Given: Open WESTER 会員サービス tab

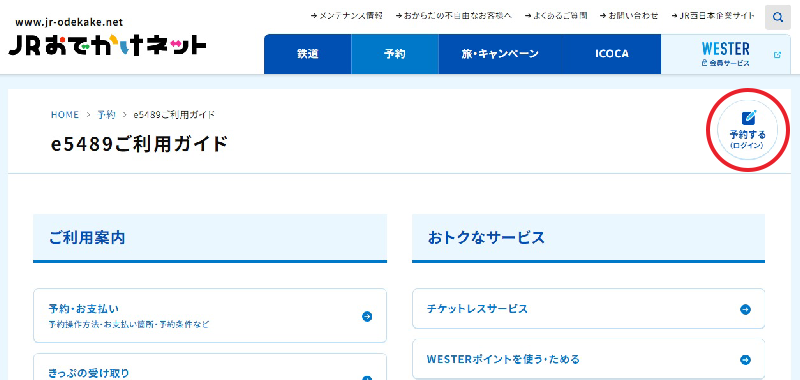Looking at the screenshot, I should 726,54.
